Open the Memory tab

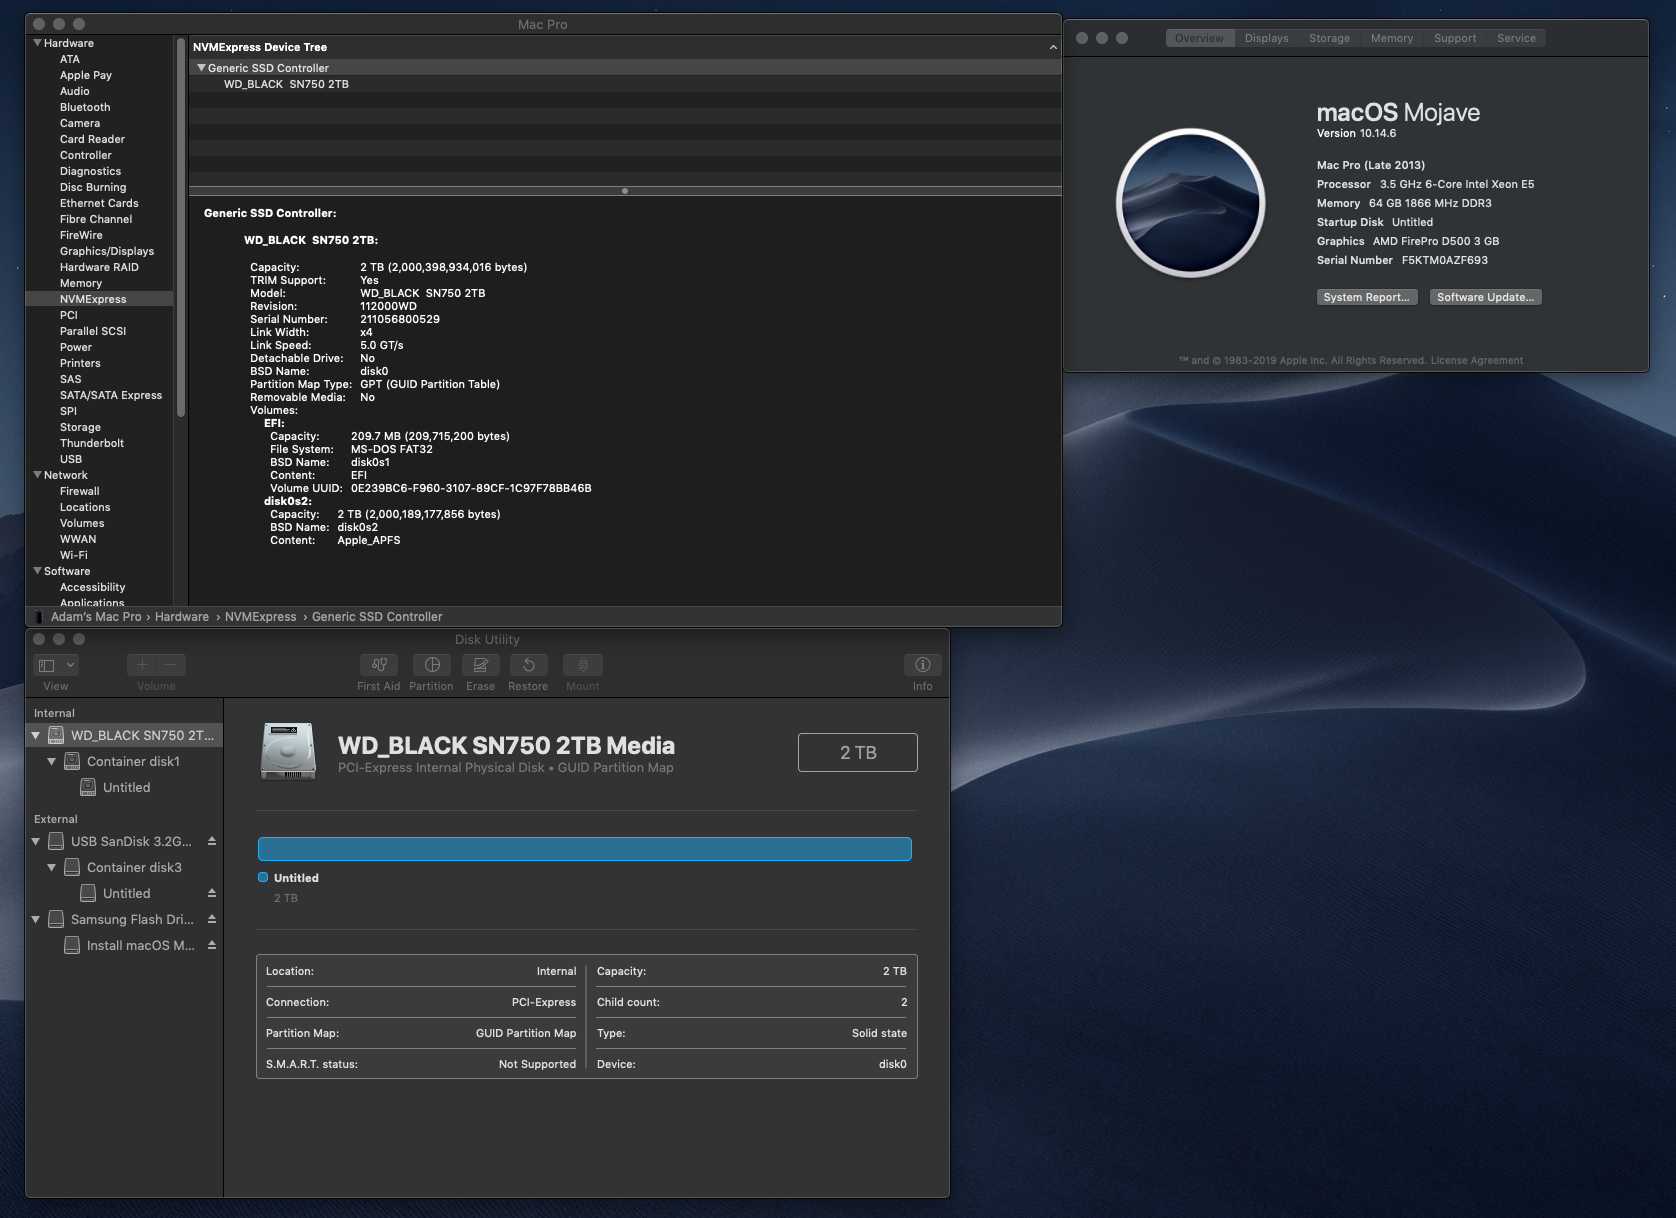point(1391,38)
